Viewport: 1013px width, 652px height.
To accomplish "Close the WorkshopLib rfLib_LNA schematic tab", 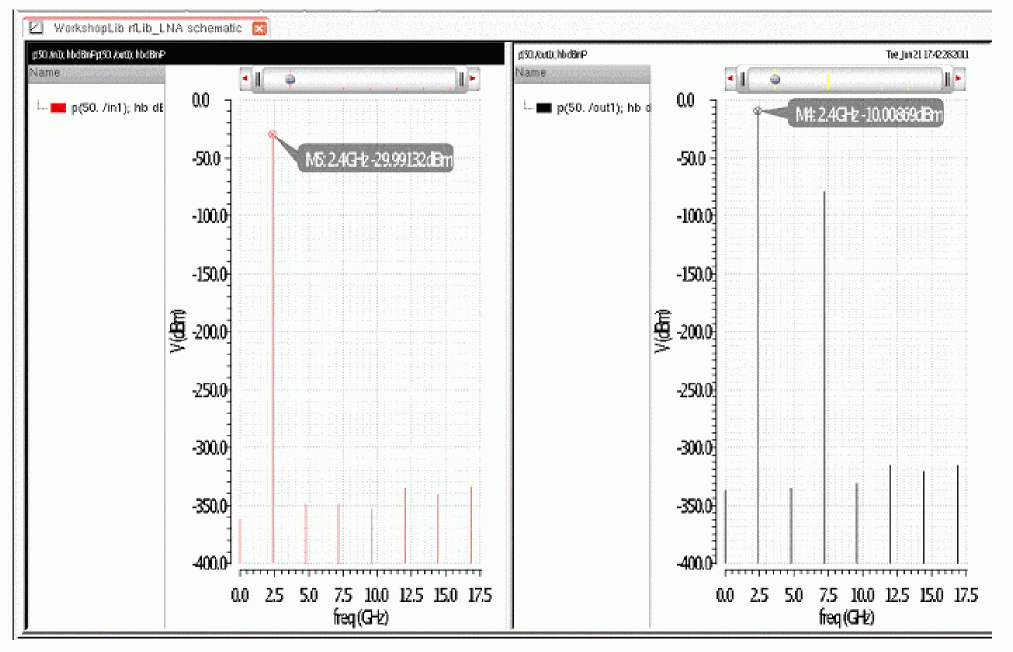I will [x=259, y=28].
